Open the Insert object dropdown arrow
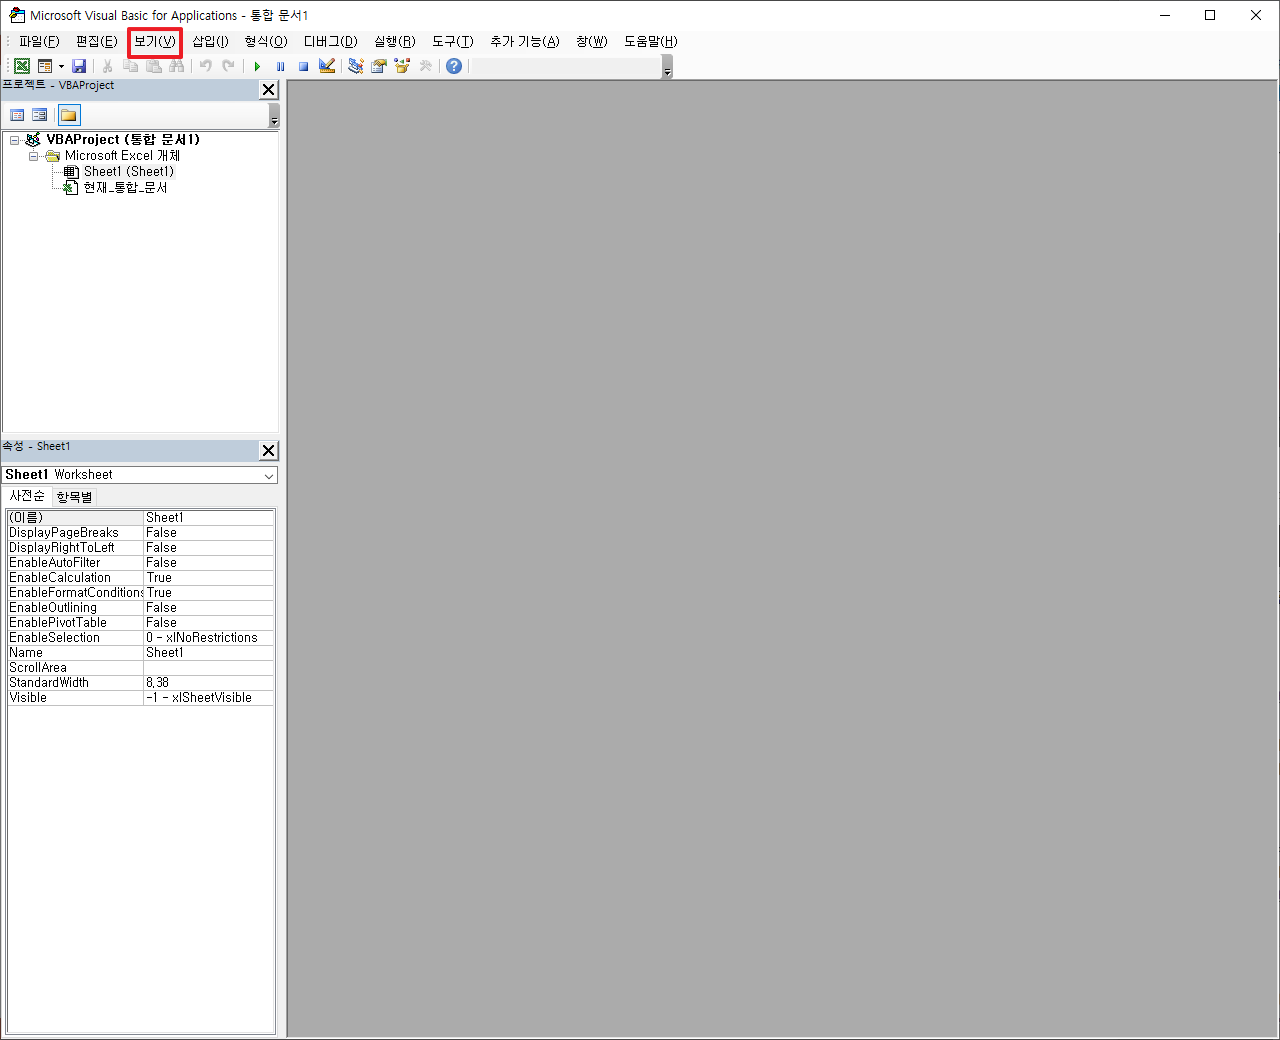The height and width of the screenshot is (1040, 1280). (x=61, y=66)
